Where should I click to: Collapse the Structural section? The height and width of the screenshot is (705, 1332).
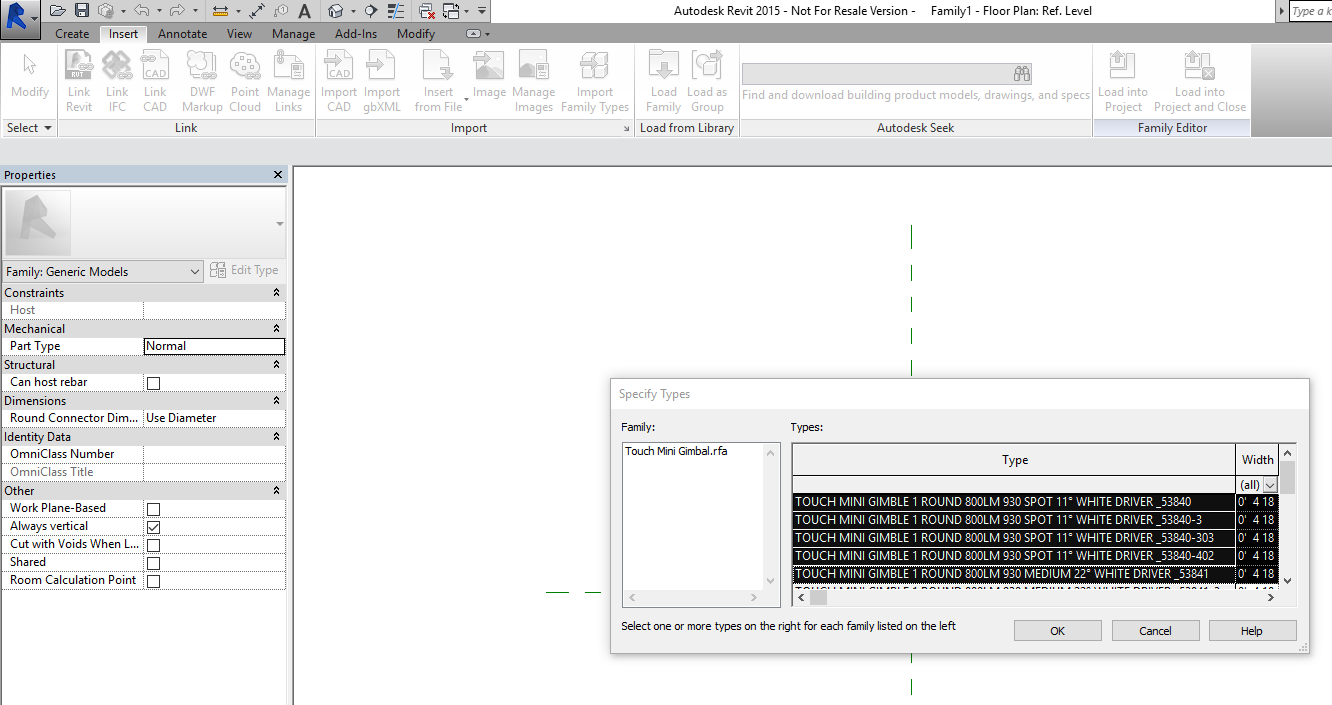pos(276,365)
